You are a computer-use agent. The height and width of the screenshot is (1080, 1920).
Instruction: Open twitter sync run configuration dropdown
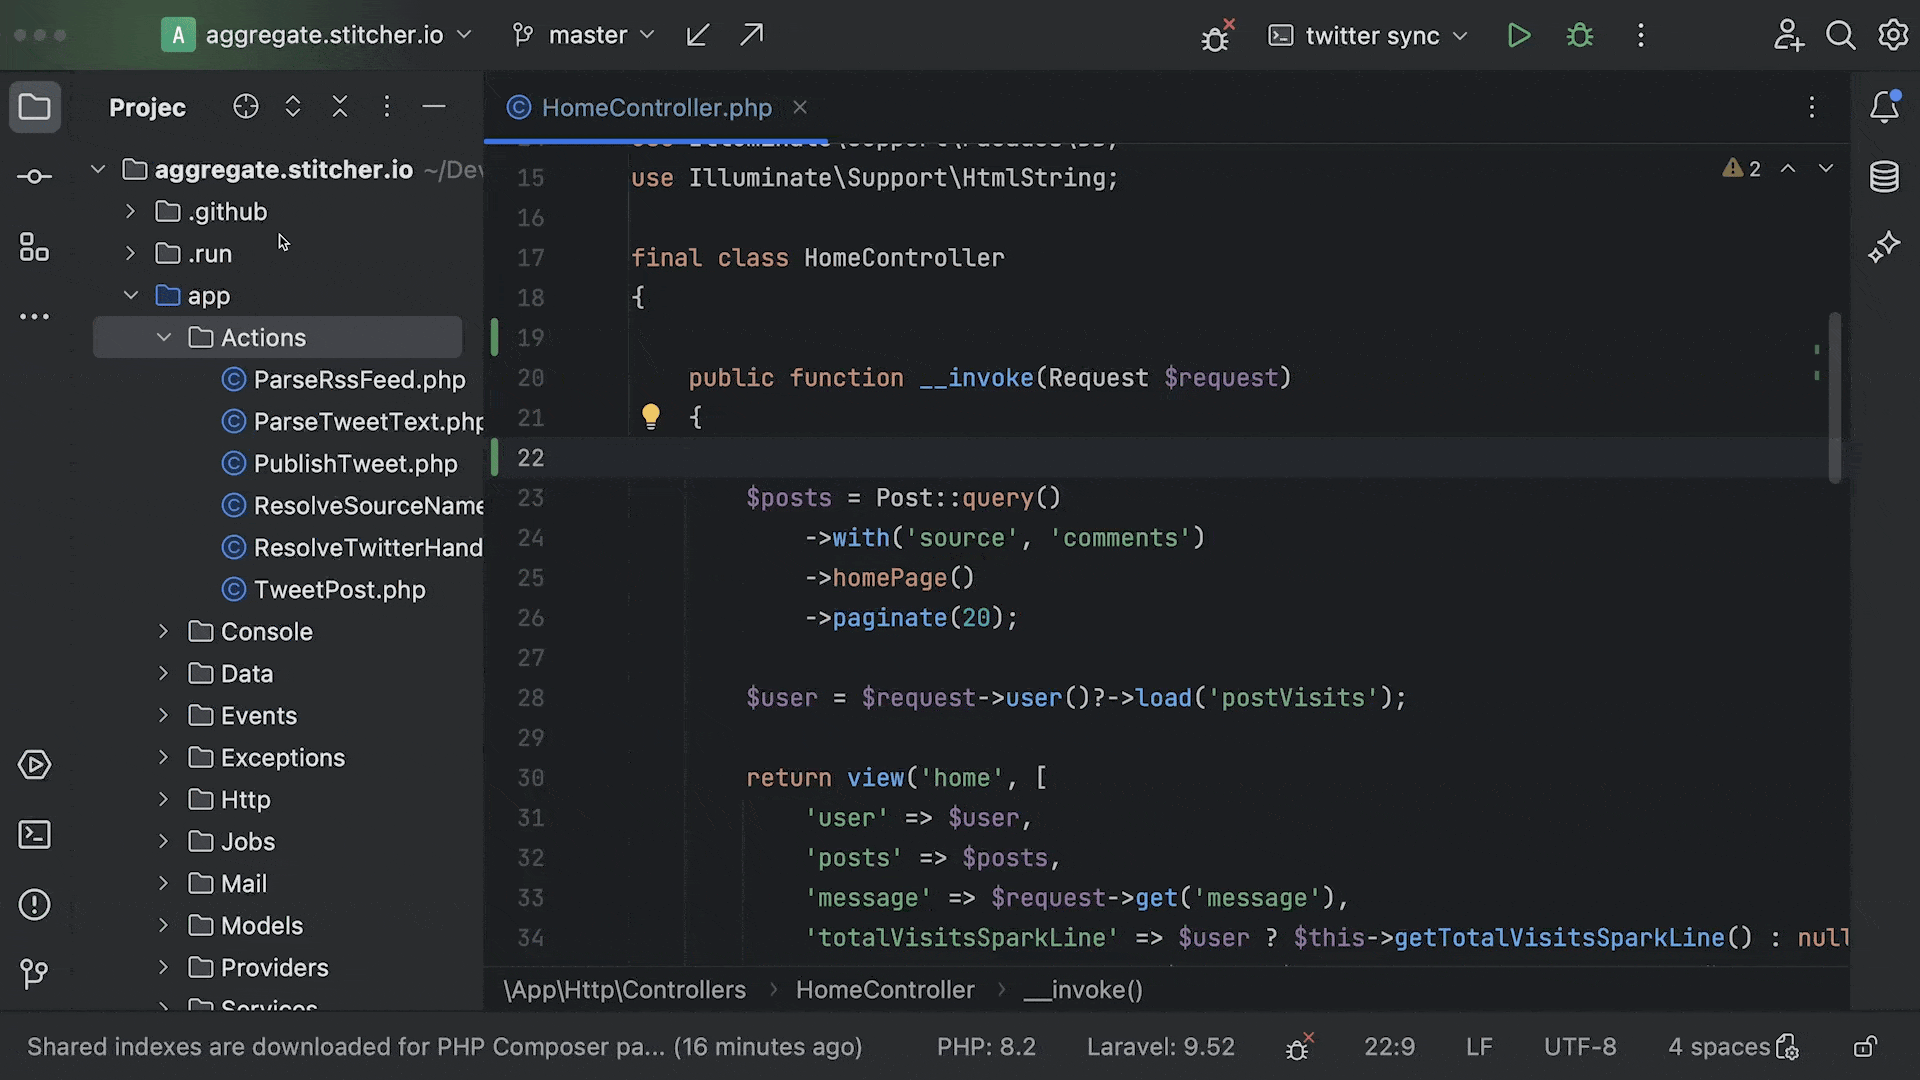click(x=1370, y=36)
